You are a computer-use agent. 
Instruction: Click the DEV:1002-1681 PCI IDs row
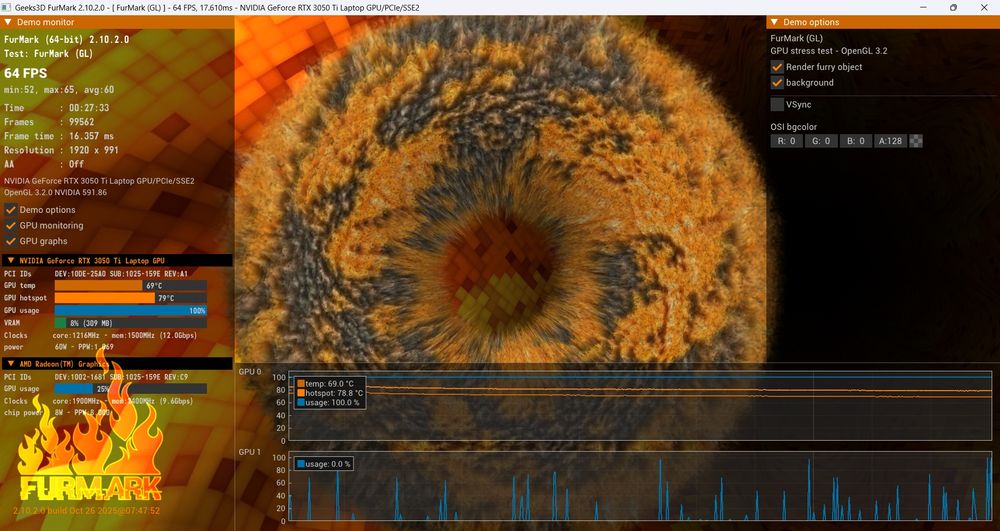click(96, 377)
